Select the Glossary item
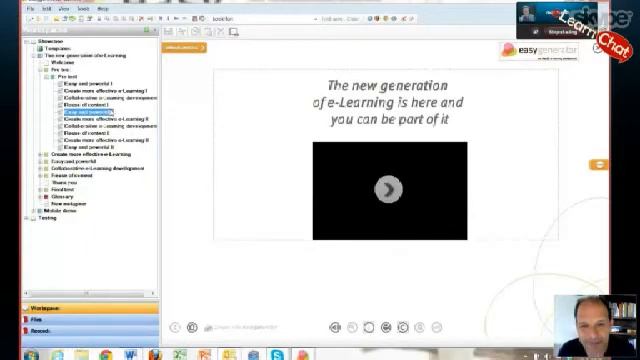Screen dimensions: 640x360 click(62, 197)
